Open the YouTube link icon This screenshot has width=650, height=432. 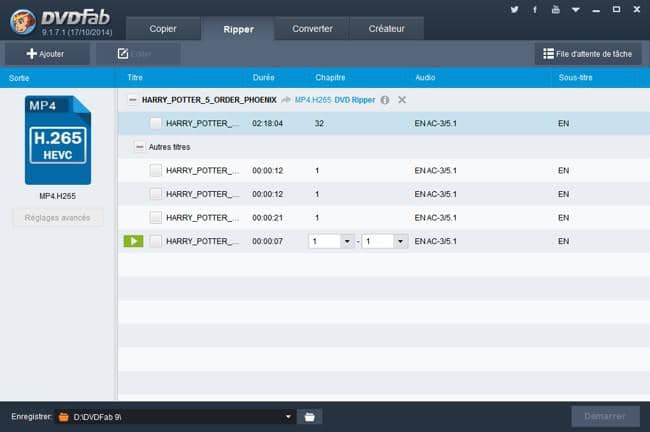(x=555, y=10)
